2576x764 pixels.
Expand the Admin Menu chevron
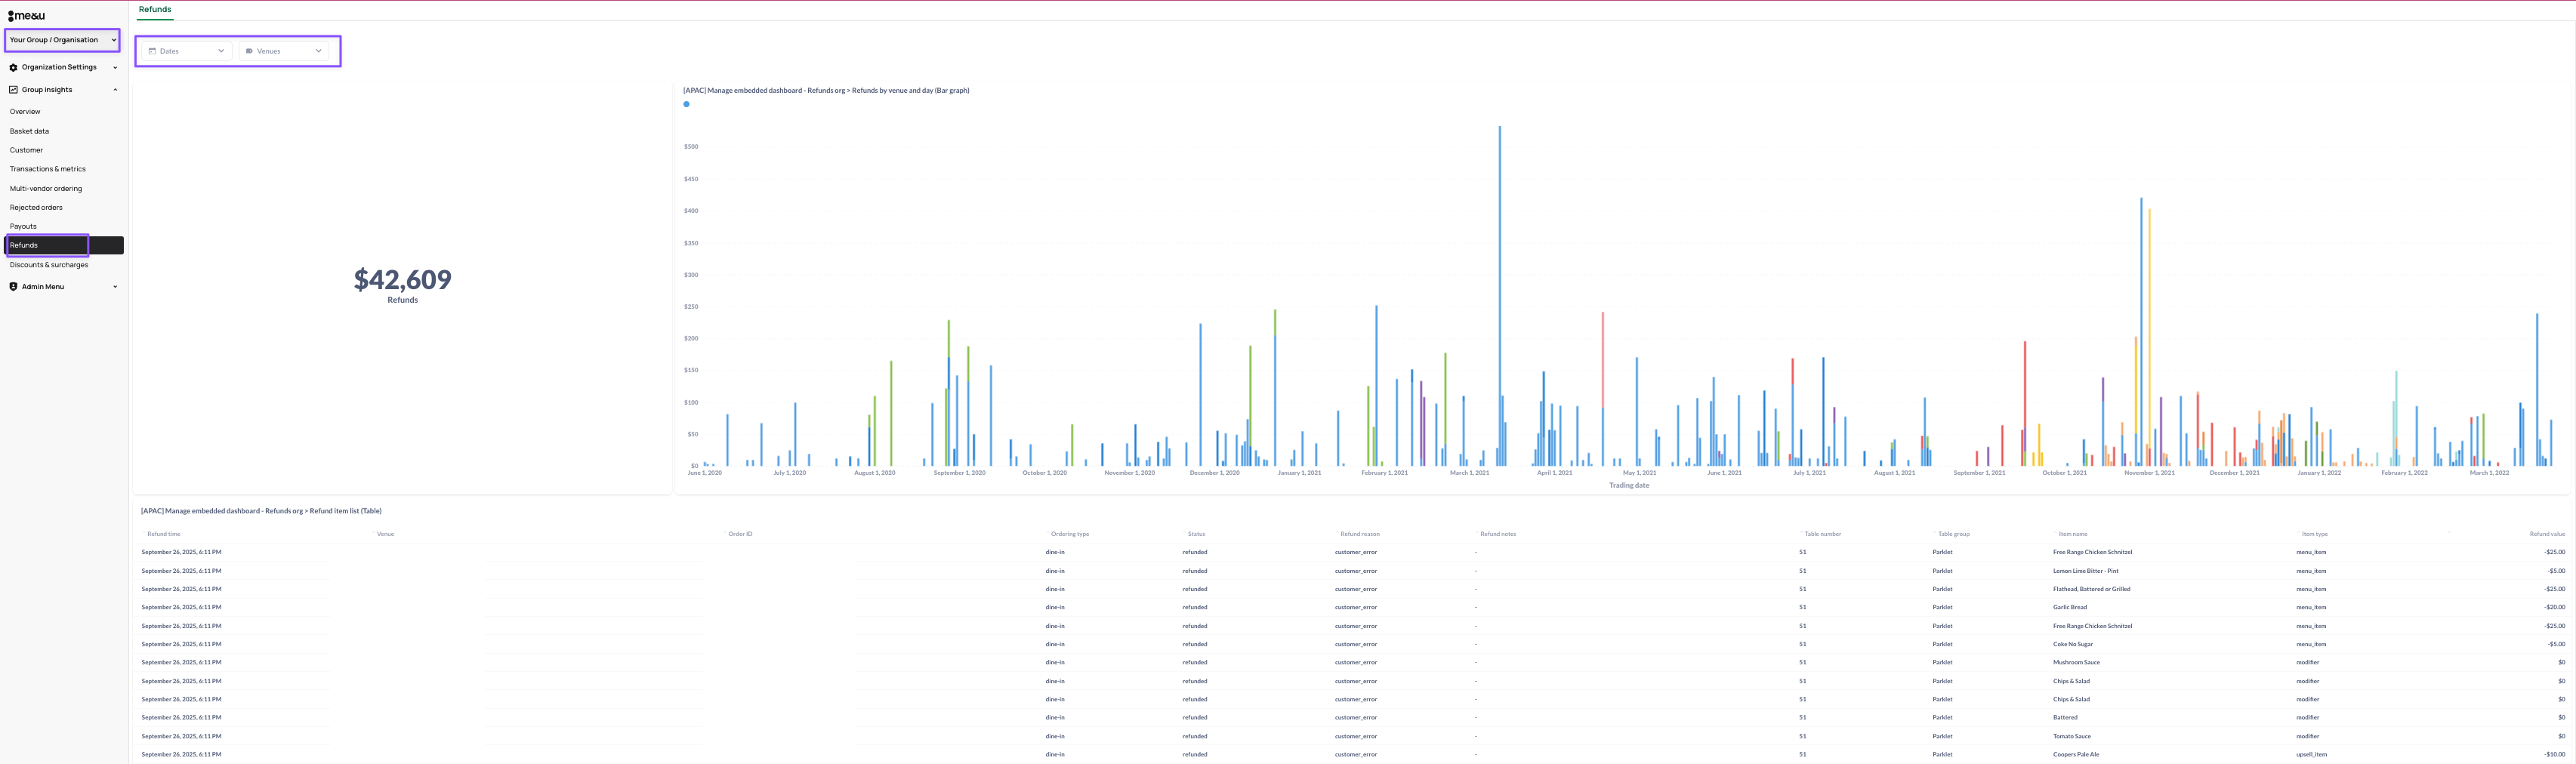115,287
